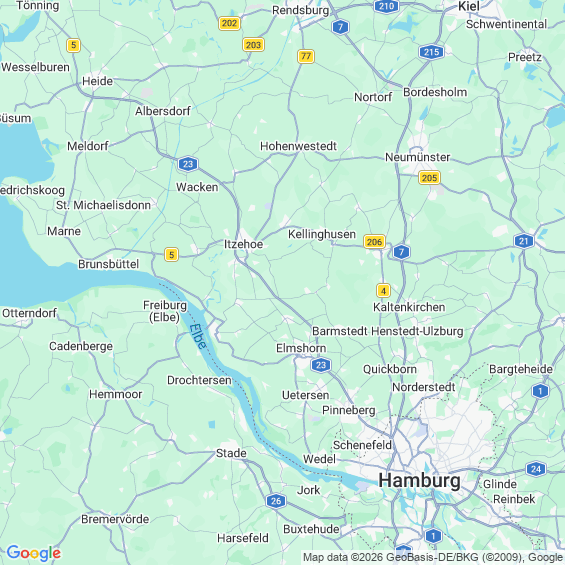Click the A23 highway shield near Elmshorn
The image size is (565, 565).
click(x=321, y=365)
